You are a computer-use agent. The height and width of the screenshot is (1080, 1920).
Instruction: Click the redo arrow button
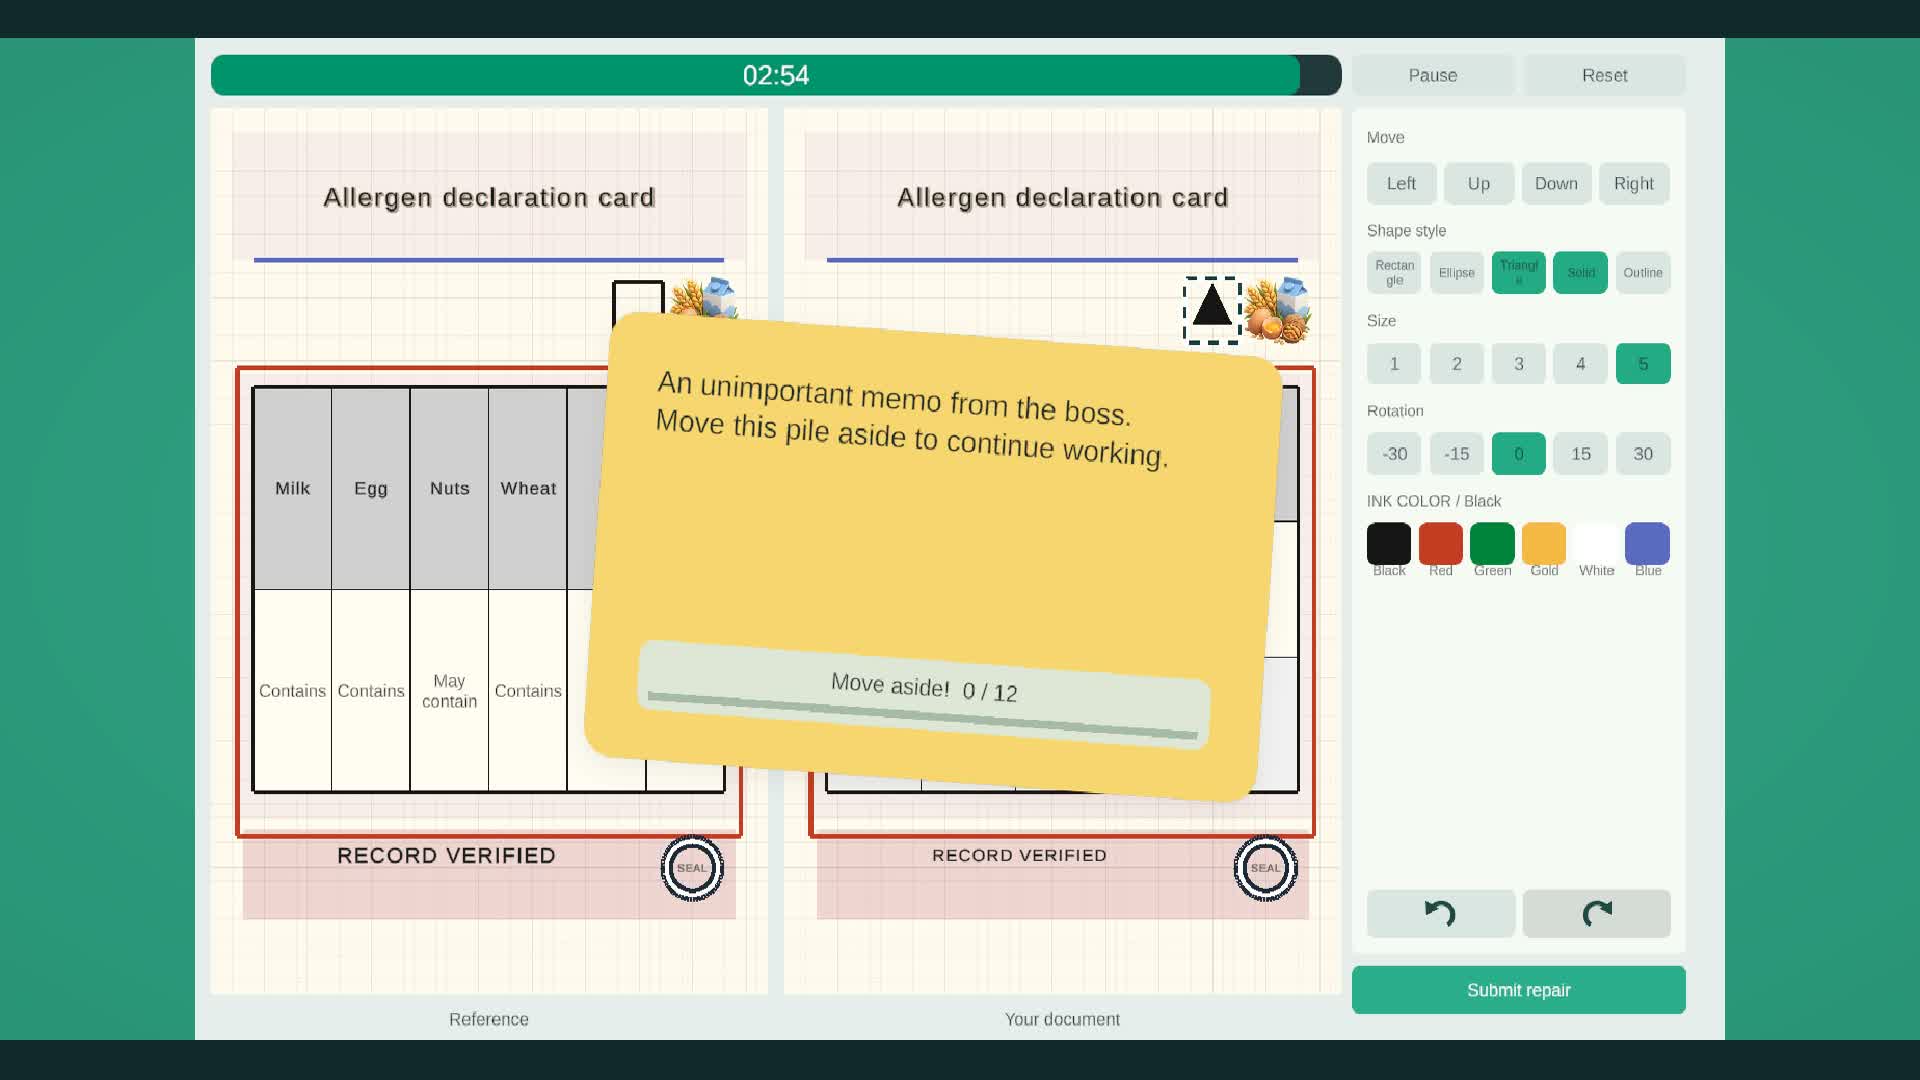coord(1596,913)
